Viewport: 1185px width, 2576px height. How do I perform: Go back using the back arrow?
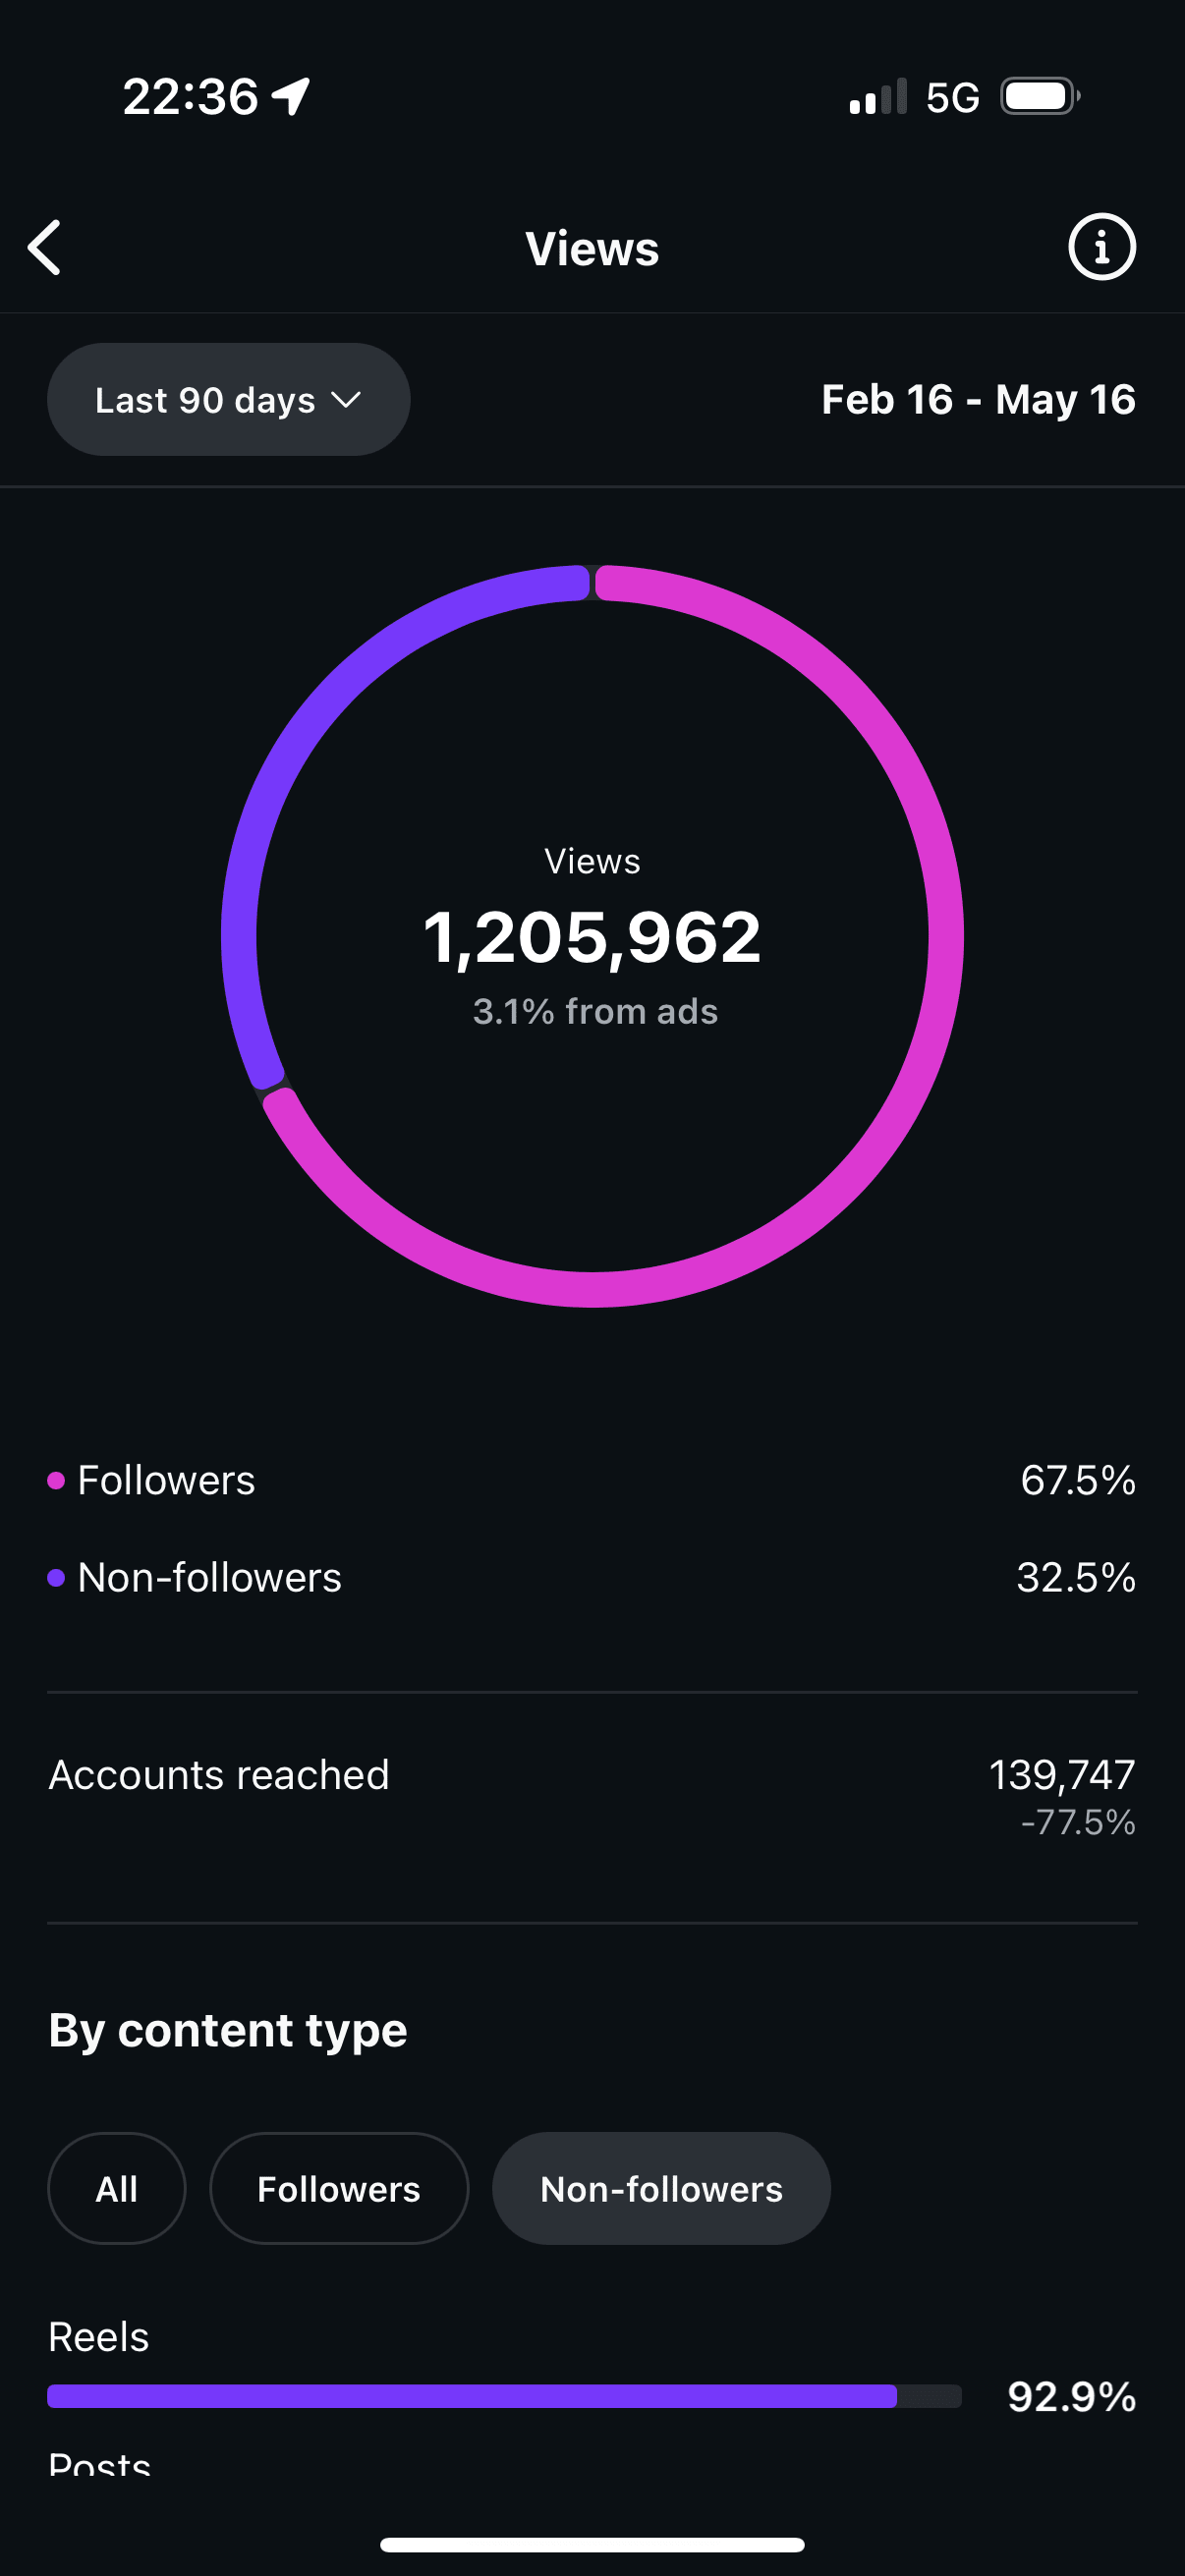tap(44, 247)
